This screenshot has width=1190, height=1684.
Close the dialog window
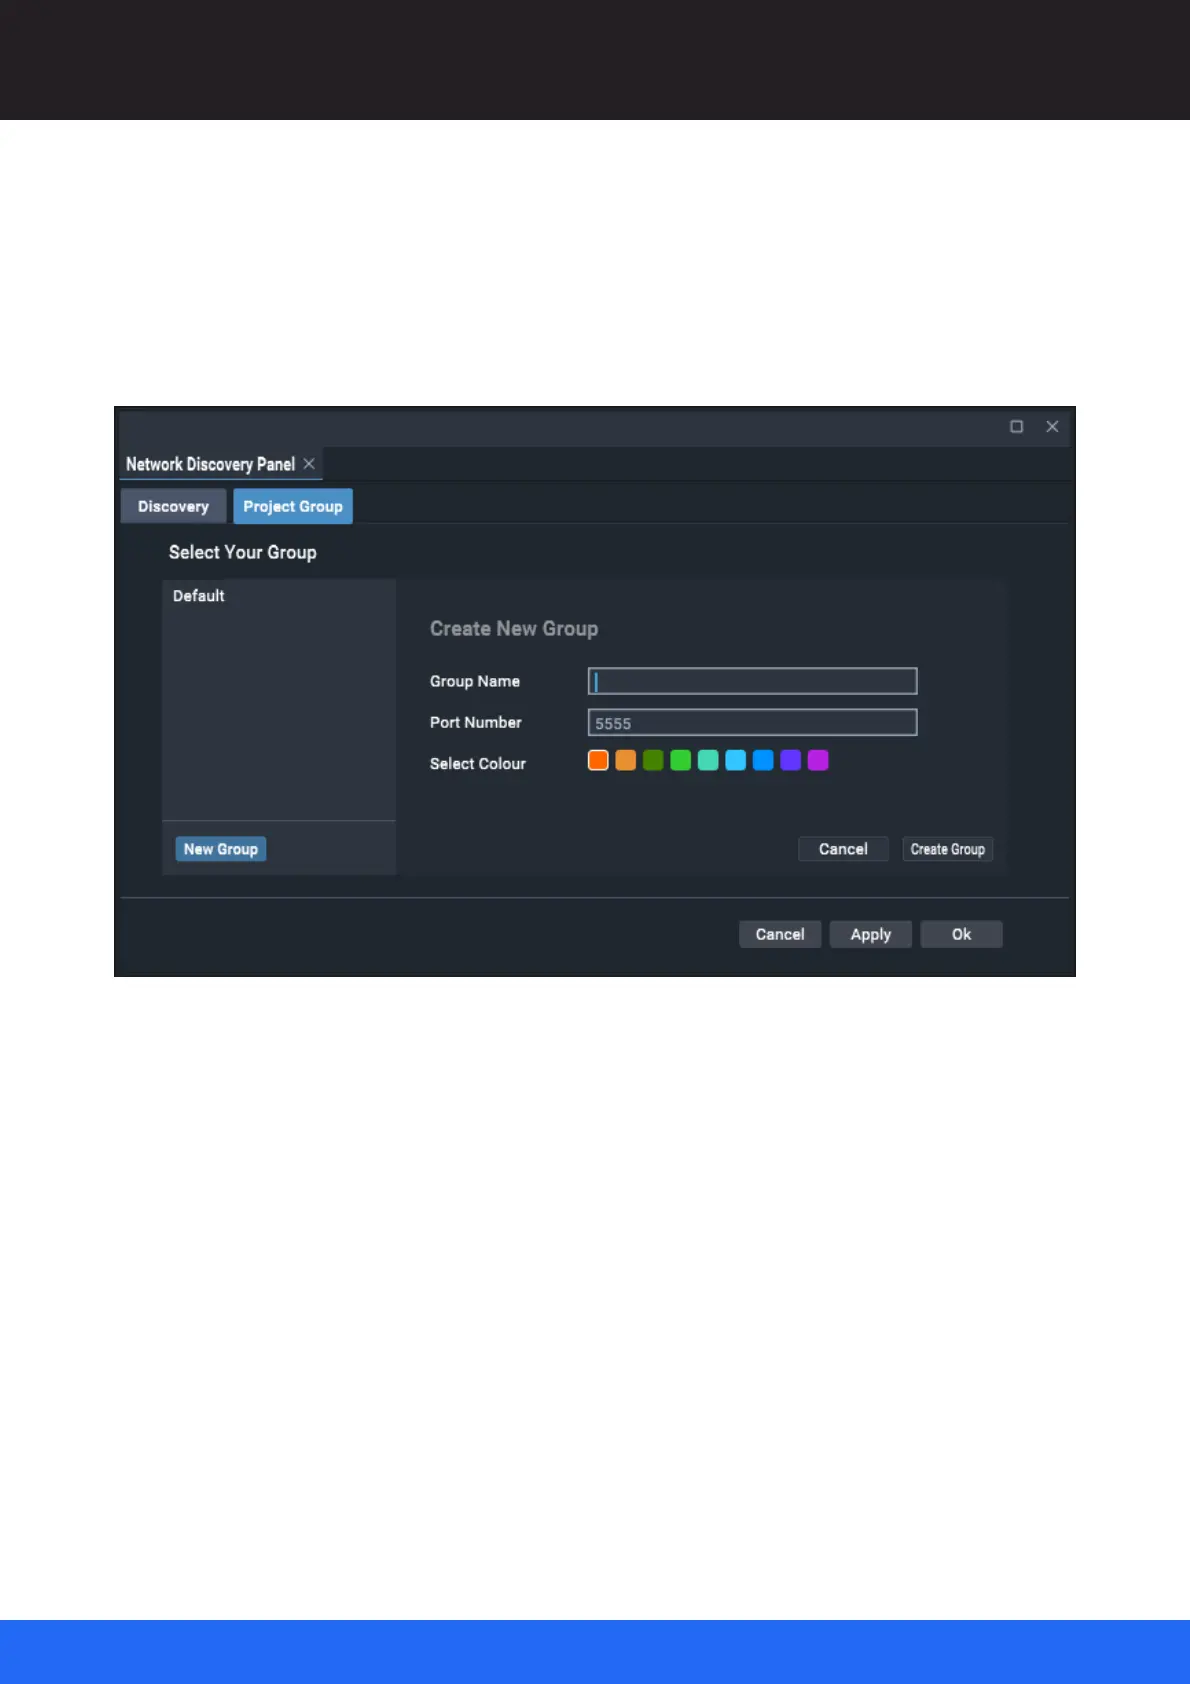point(1052,427)
